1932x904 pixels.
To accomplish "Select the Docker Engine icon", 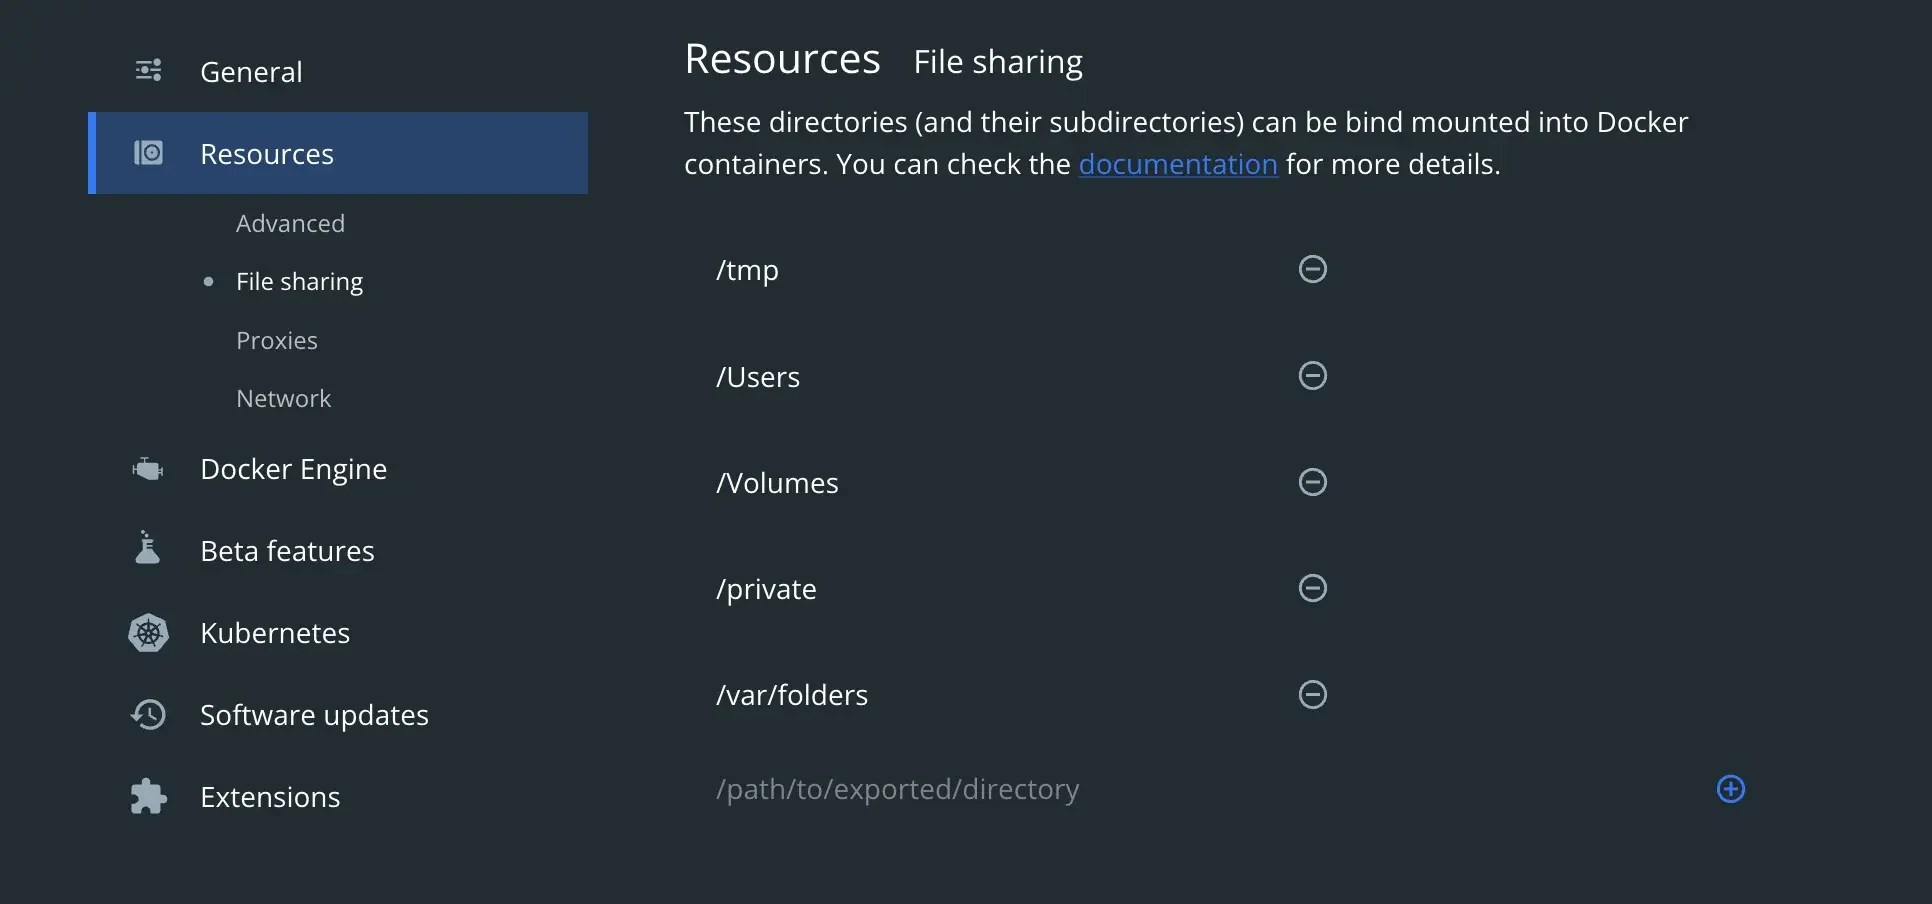I will pos(147,468).
